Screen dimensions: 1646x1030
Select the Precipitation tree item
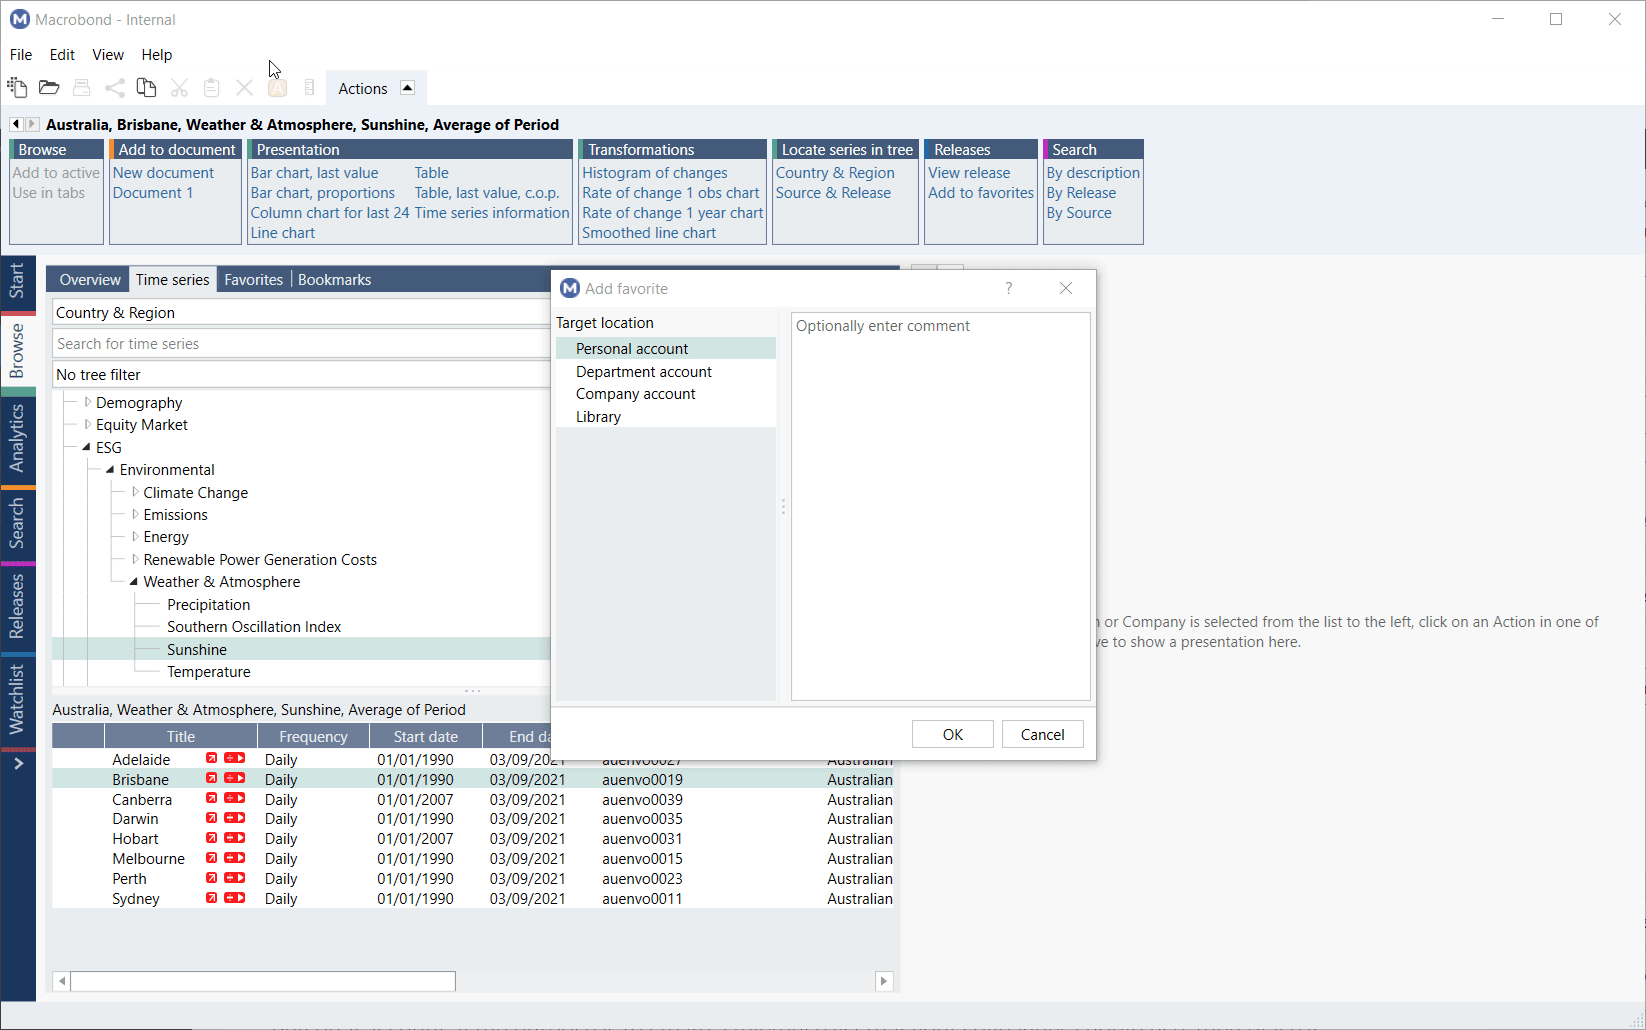(x=208, y=604)
